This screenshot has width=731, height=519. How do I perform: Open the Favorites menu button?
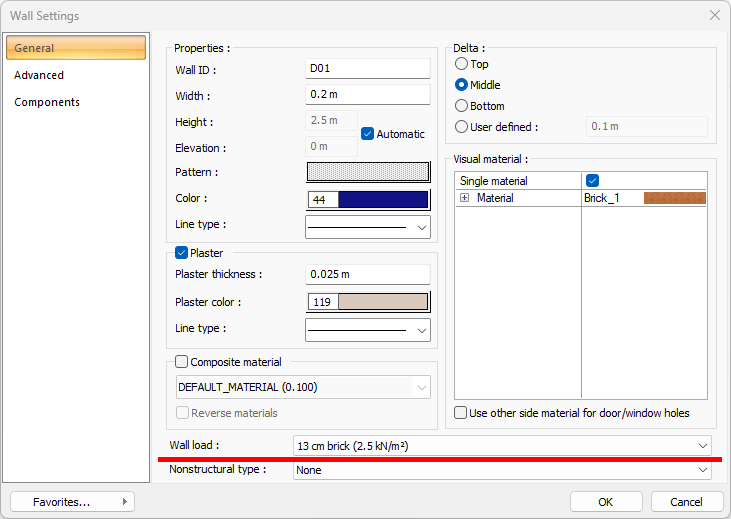click(72, 501)
